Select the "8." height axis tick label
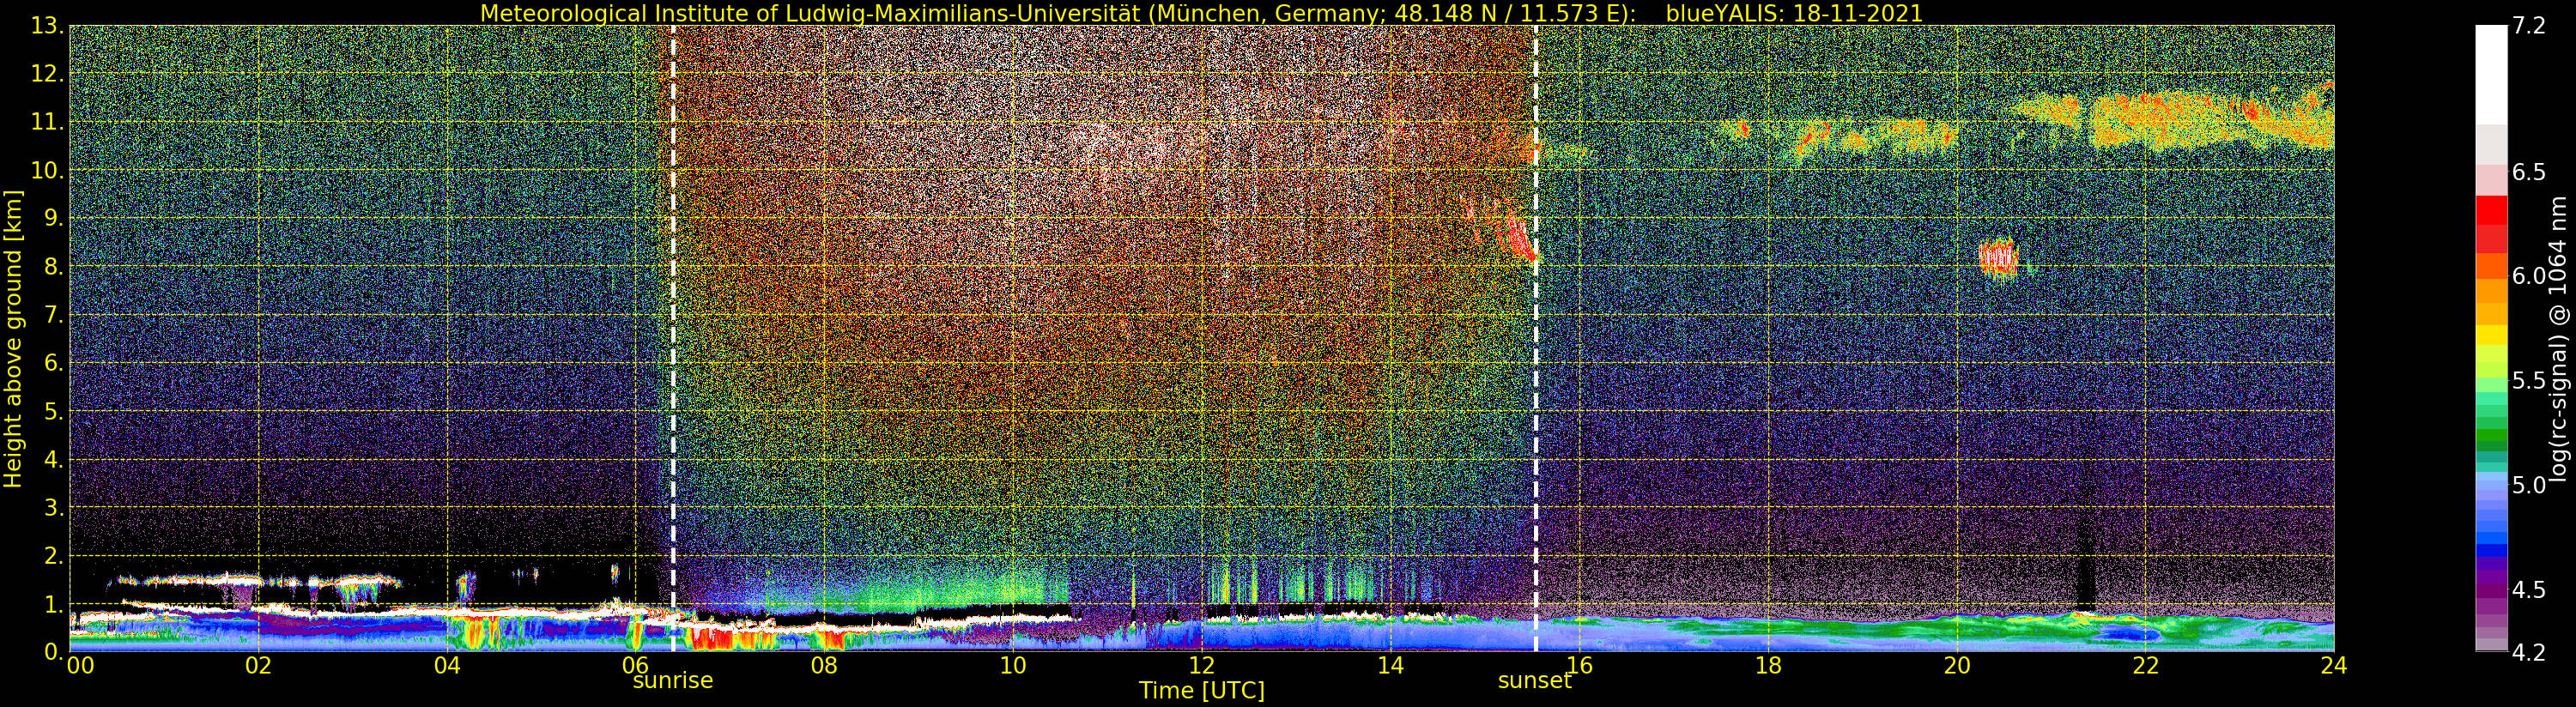 (54, 267)
